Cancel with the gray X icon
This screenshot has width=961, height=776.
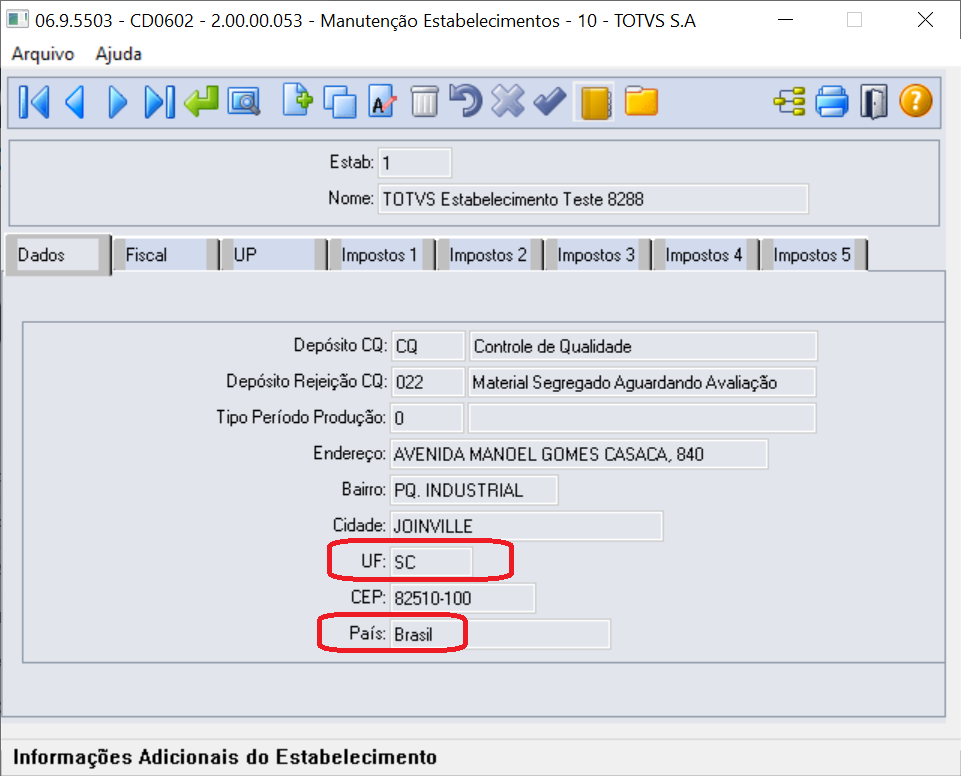(508, 101)
